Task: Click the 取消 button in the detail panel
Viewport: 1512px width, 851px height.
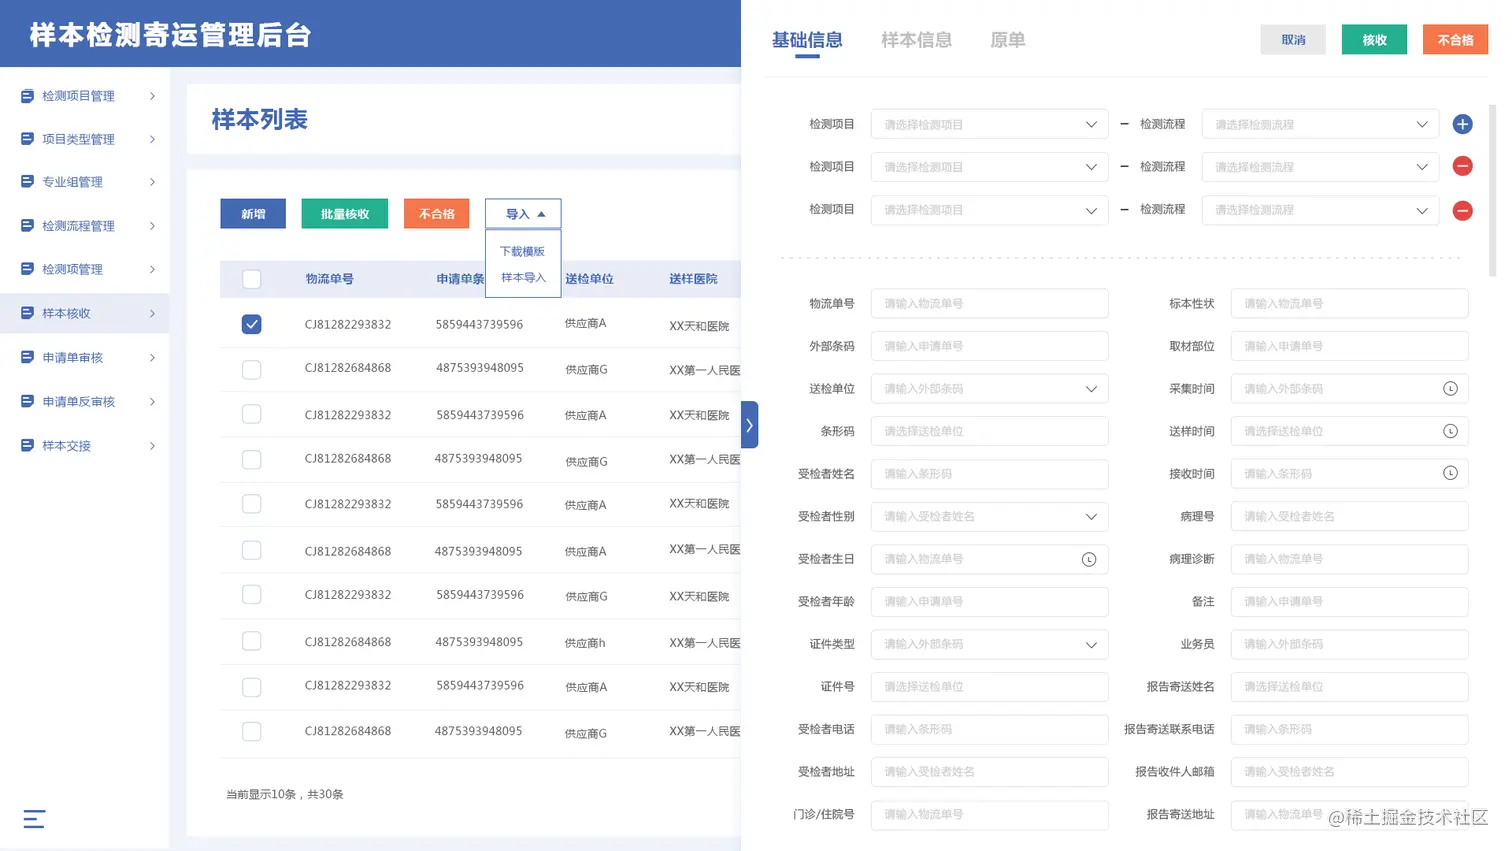Action: pyautogui.click(x=1293, y=40)
